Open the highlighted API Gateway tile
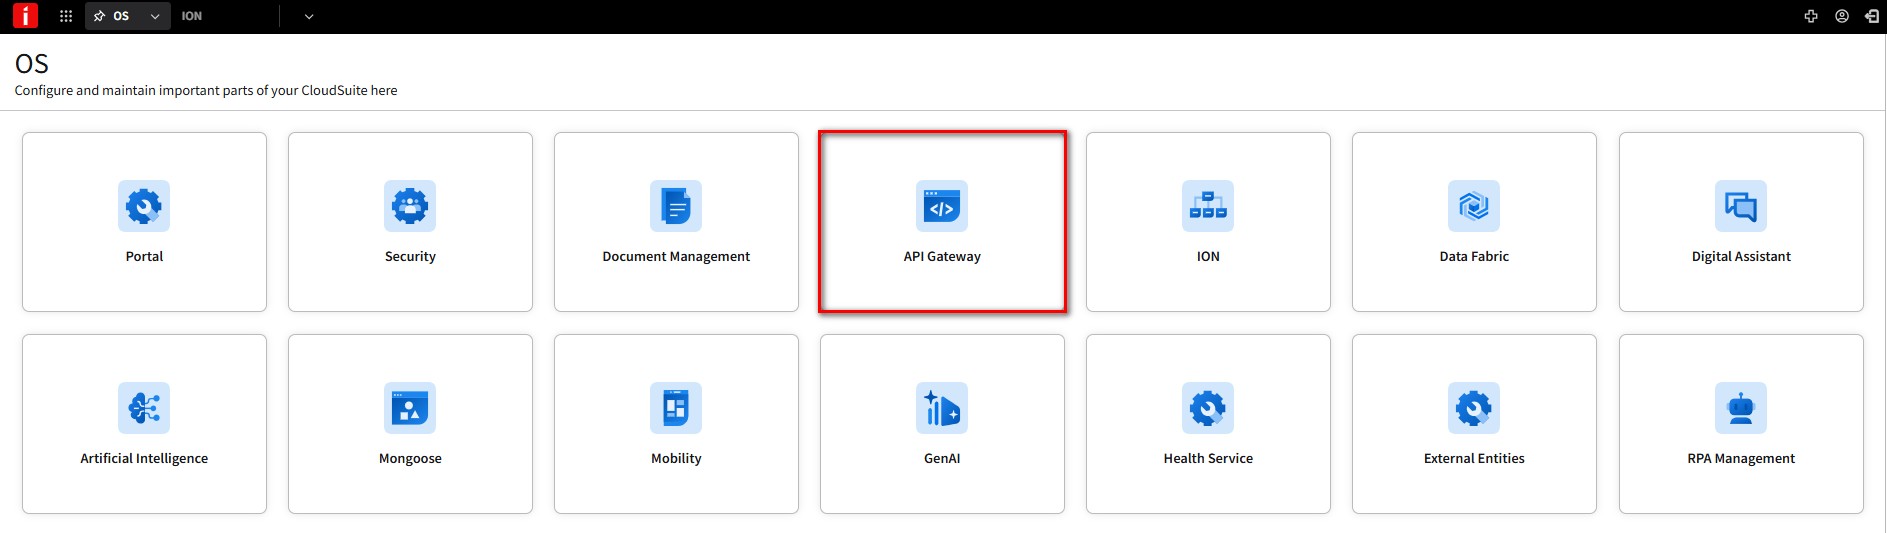Viewport: 1887px width, 533px height. click(942, 222)
